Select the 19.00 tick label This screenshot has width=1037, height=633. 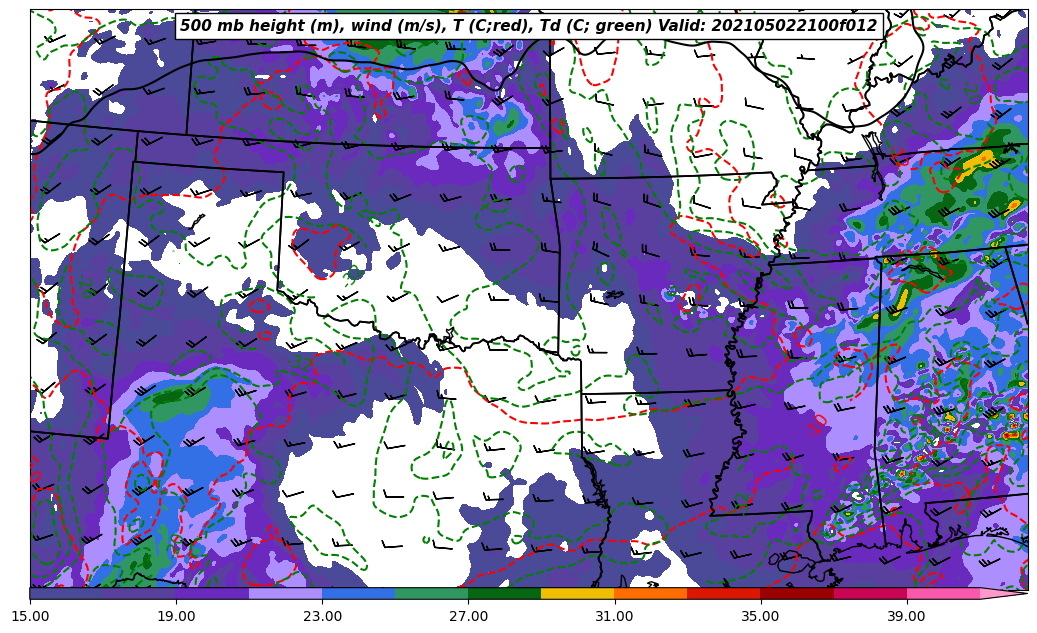tap(176, 617)
